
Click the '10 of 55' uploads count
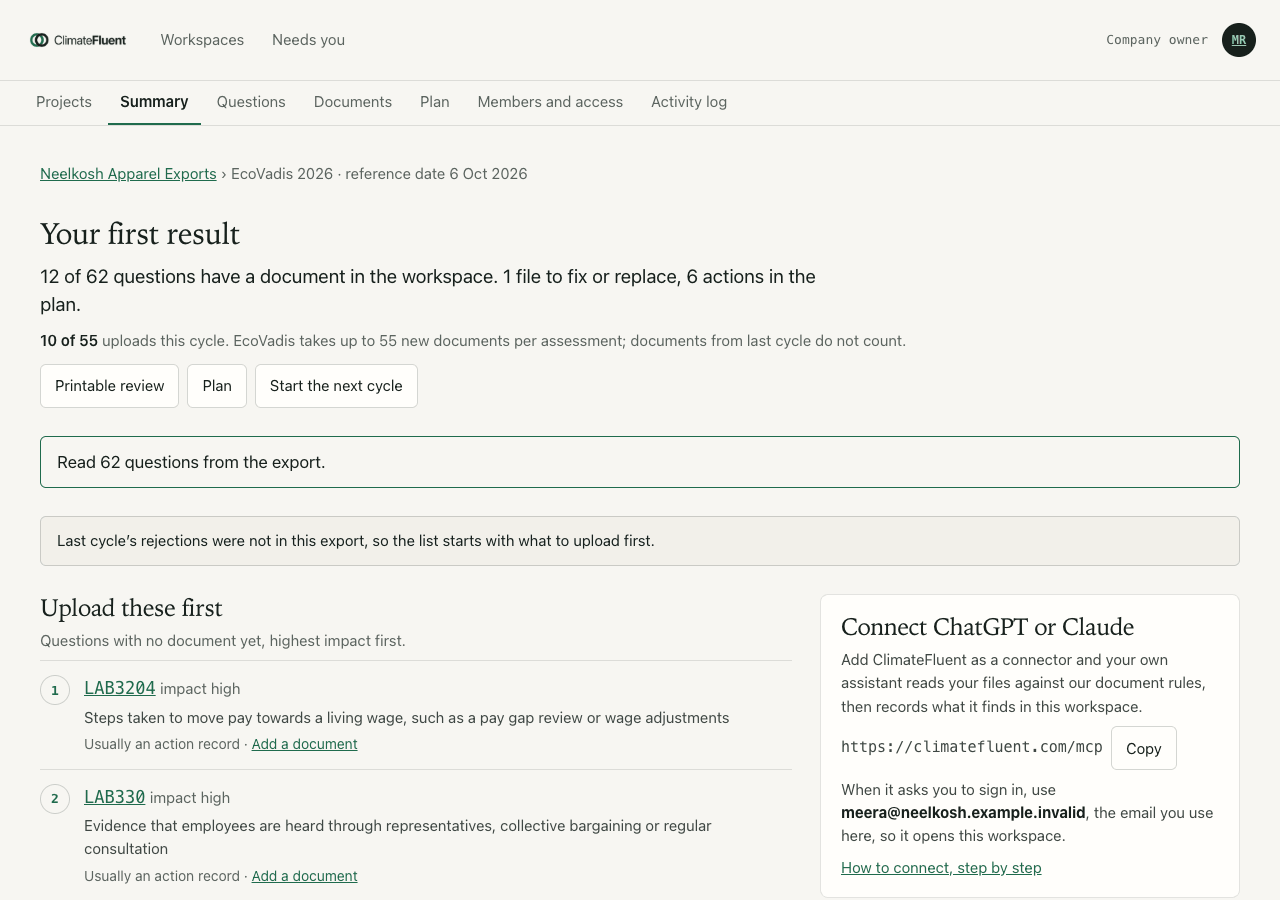tap(69, 341)
